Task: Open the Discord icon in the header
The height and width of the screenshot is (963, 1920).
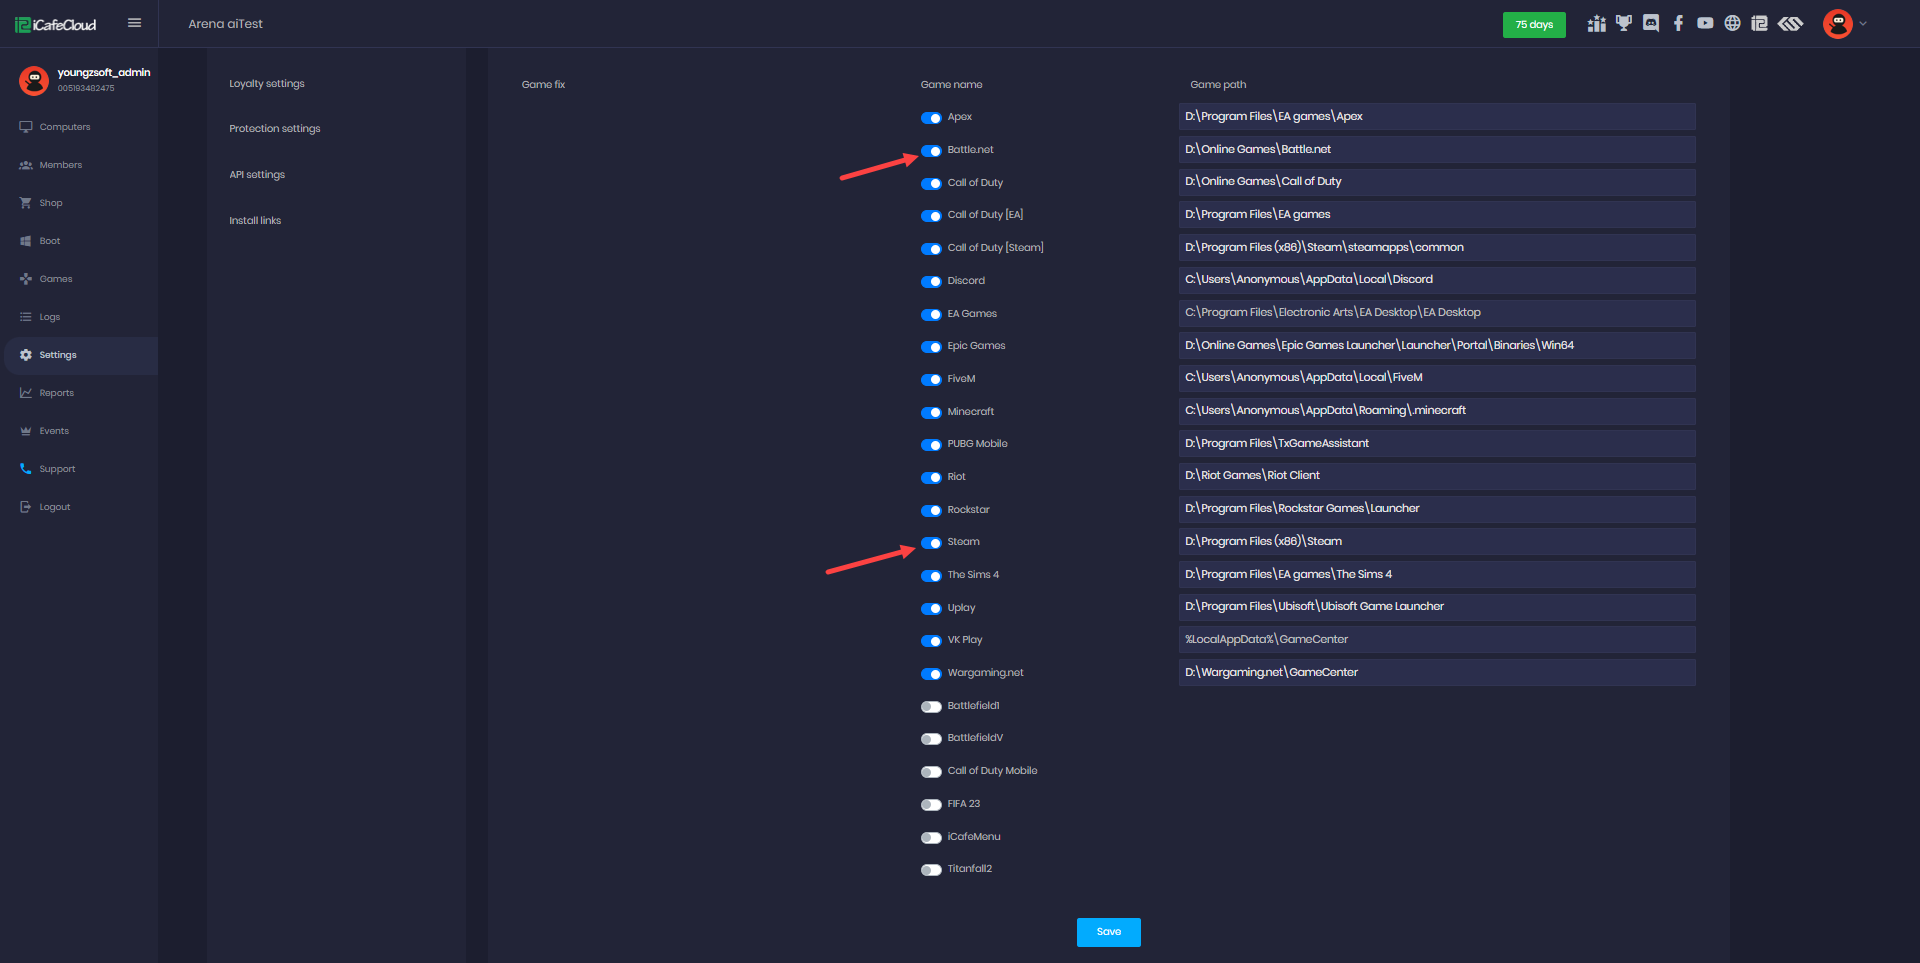Action: click(1651, 23)
